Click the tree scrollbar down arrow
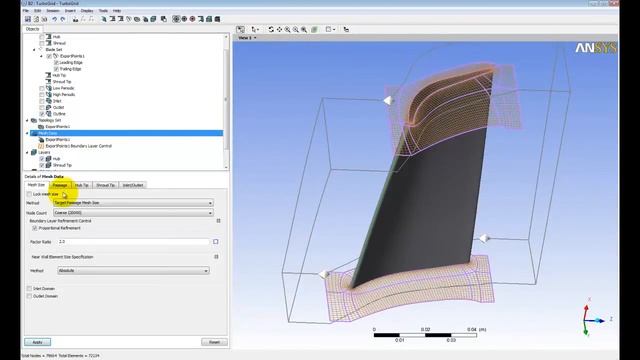The width and height of the screenshot is (640, 360). tap(226, 167)
